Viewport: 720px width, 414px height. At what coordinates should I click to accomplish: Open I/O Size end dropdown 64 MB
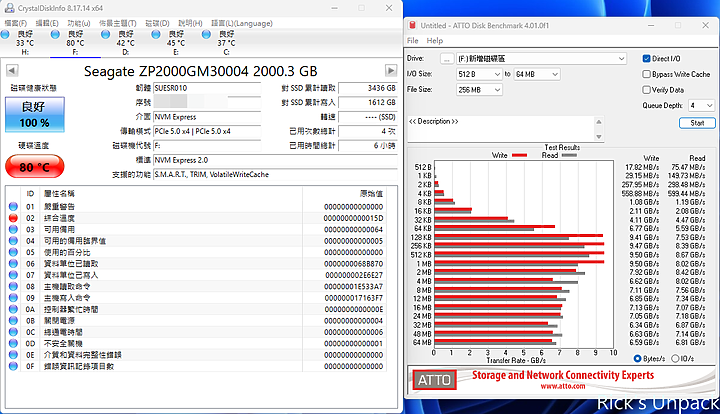point(536,74)
